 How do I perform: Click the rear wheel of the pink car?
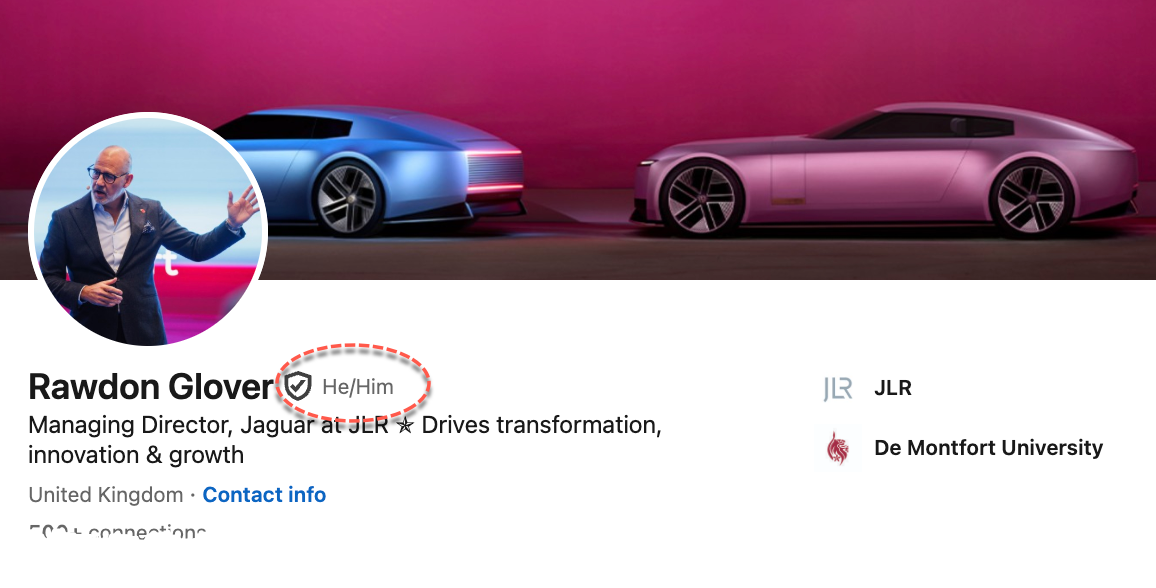click(x=1030, y=199)
